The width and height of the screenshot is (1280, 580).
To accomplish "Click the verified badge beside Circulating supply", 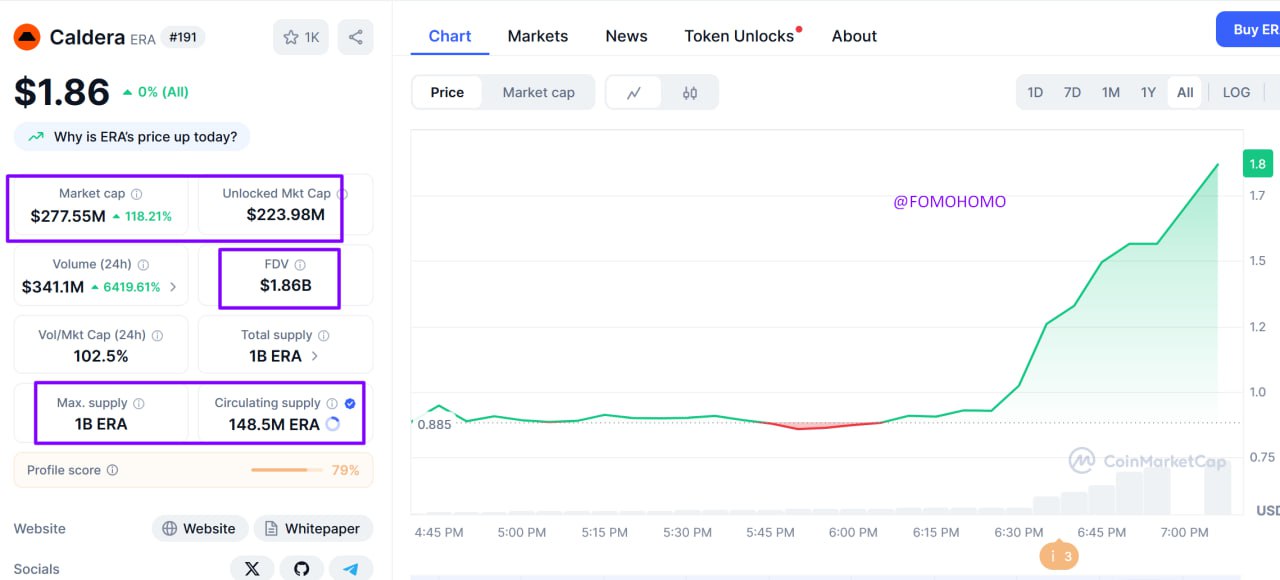I will click(x=350, y=403).
